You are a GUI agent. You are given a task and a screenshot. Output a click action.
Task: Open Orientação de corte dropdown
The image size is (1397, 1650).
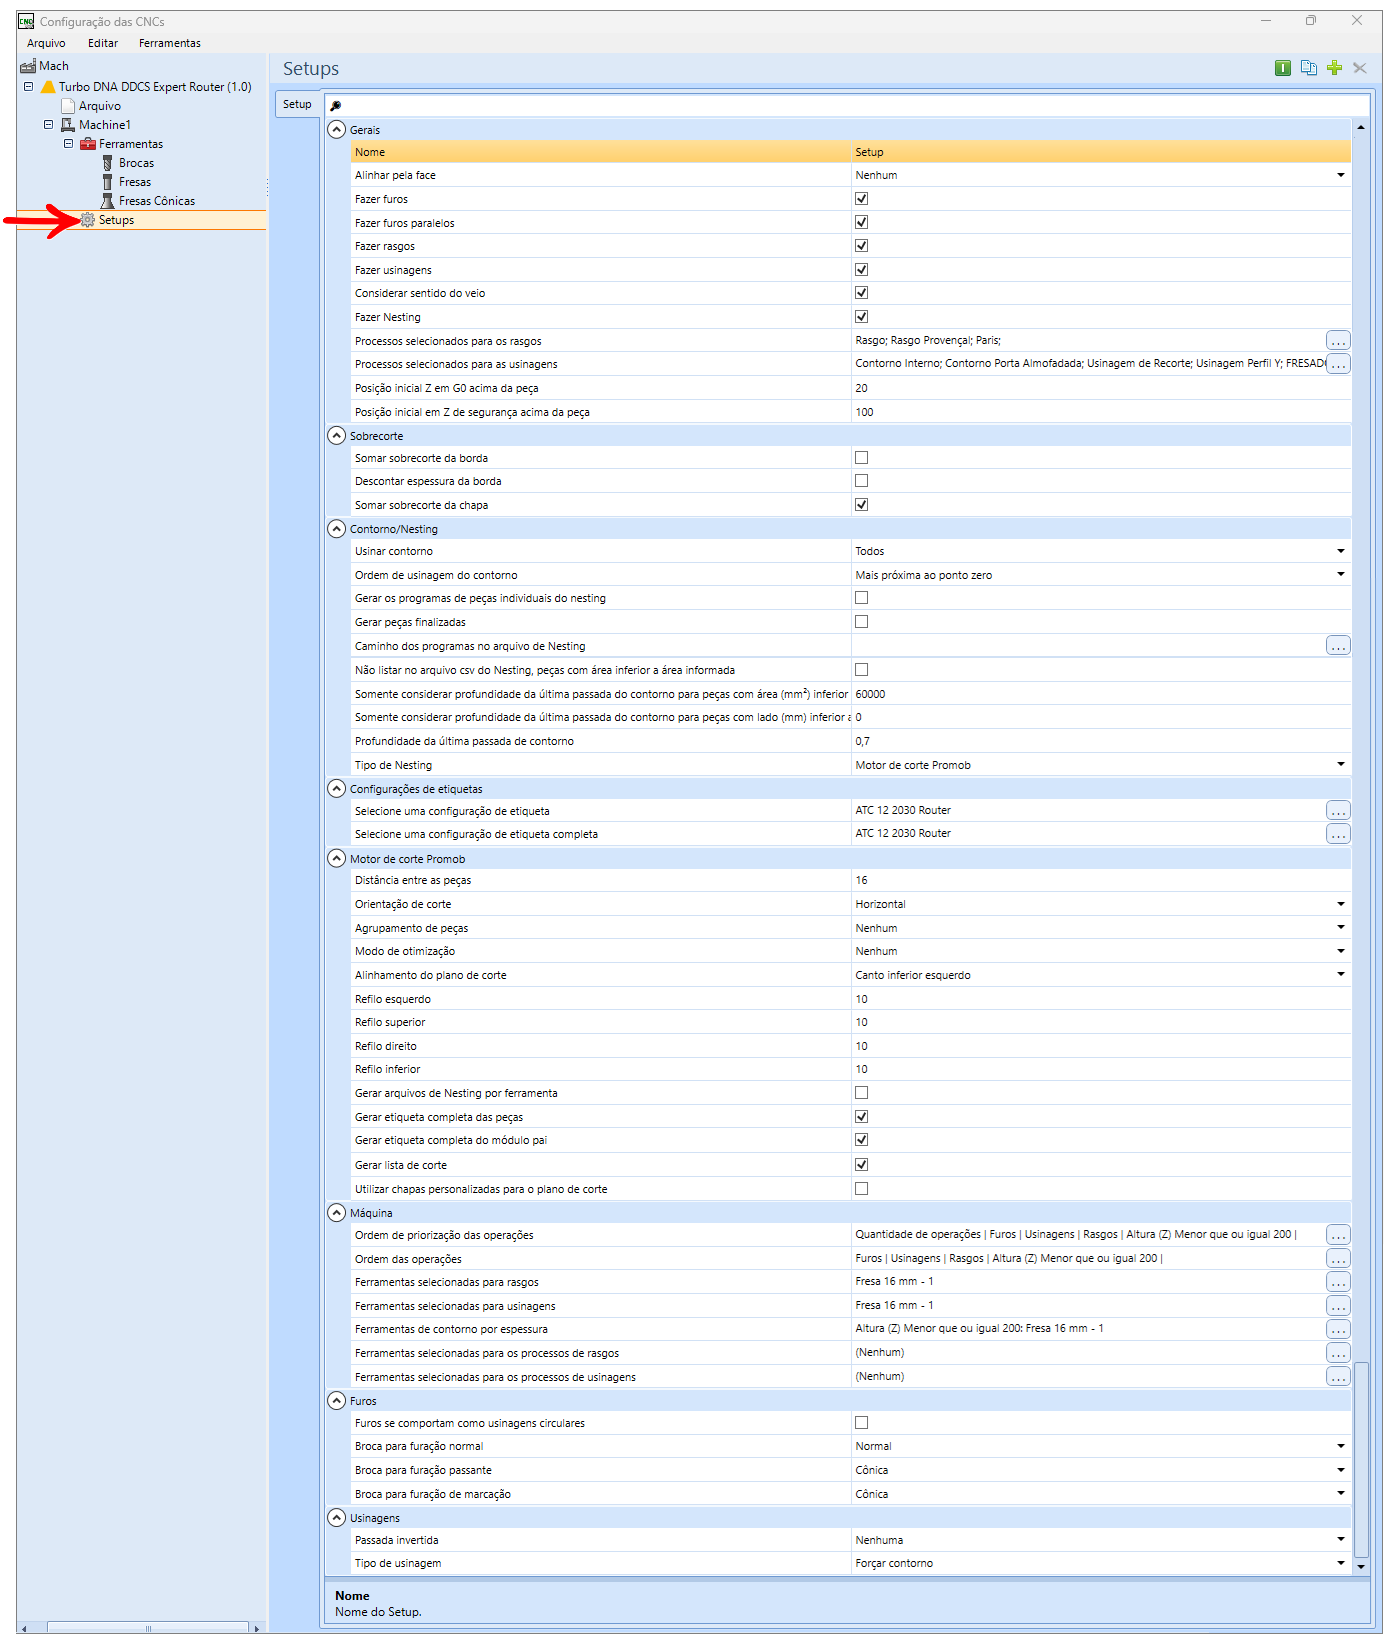[1340, 904]
